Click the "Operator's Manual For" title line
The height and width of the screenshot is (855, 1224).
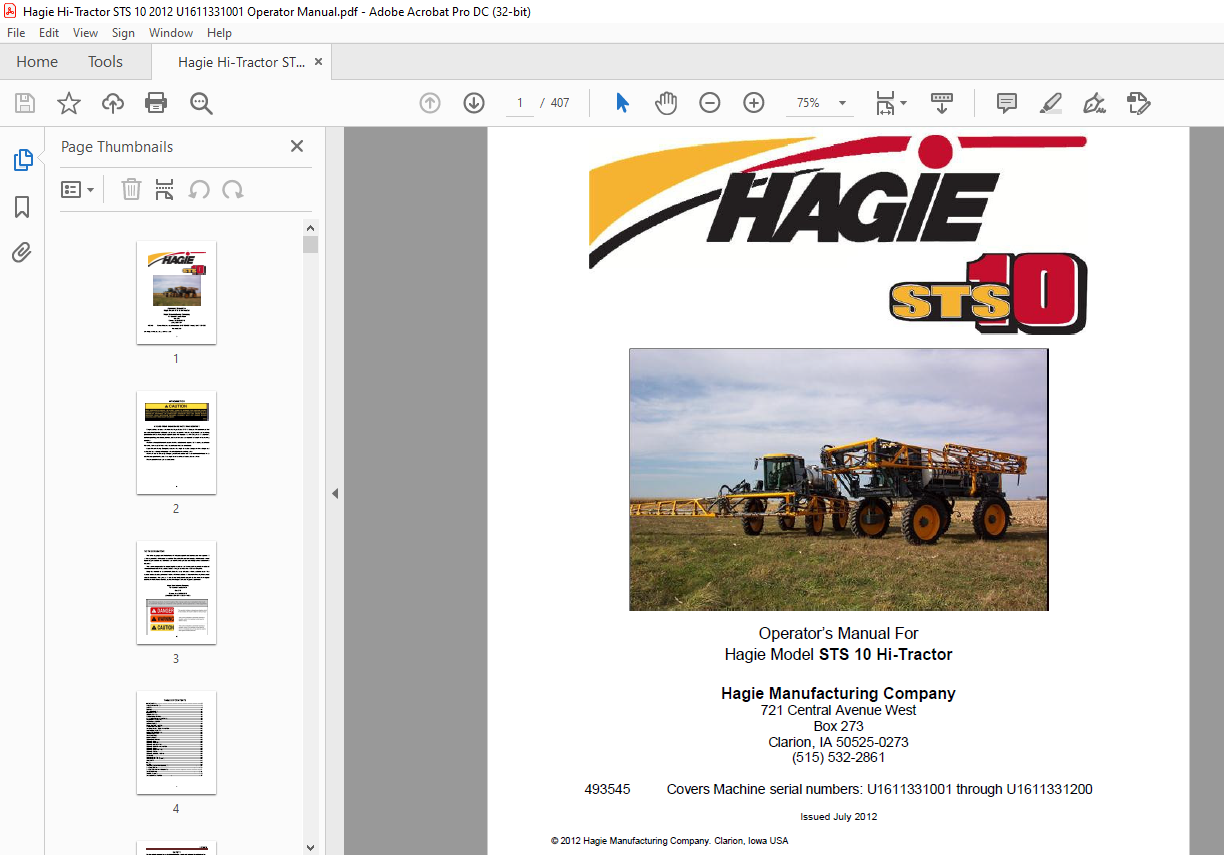(838, 633)
